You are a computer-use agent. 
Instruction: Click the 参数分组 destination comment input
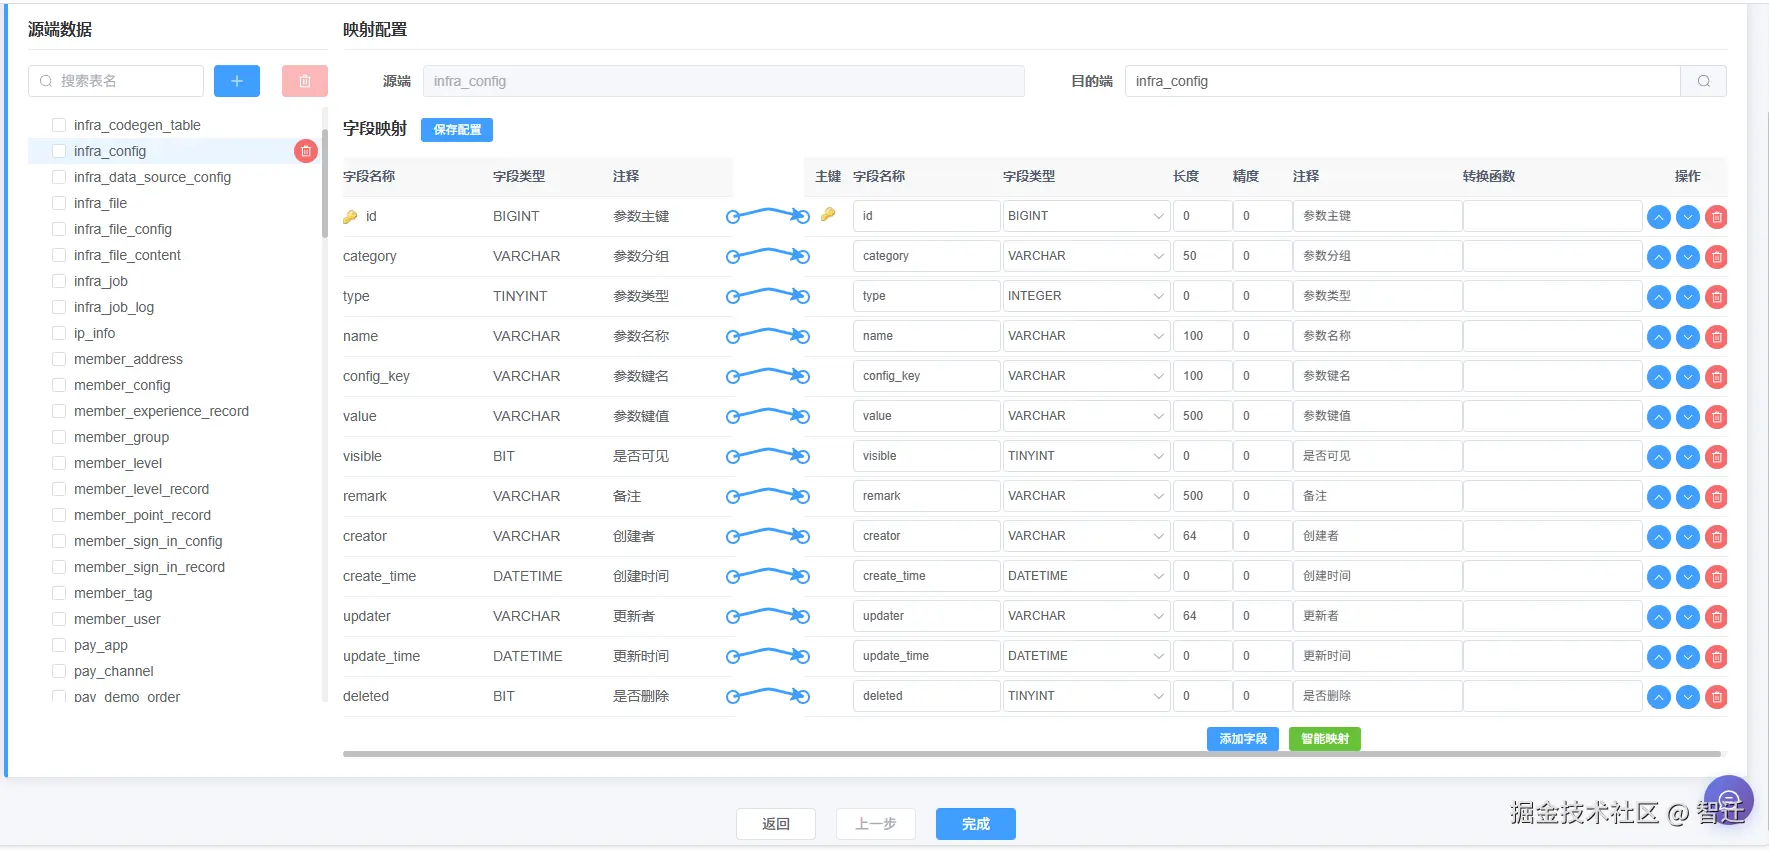tap(1377, 256)
